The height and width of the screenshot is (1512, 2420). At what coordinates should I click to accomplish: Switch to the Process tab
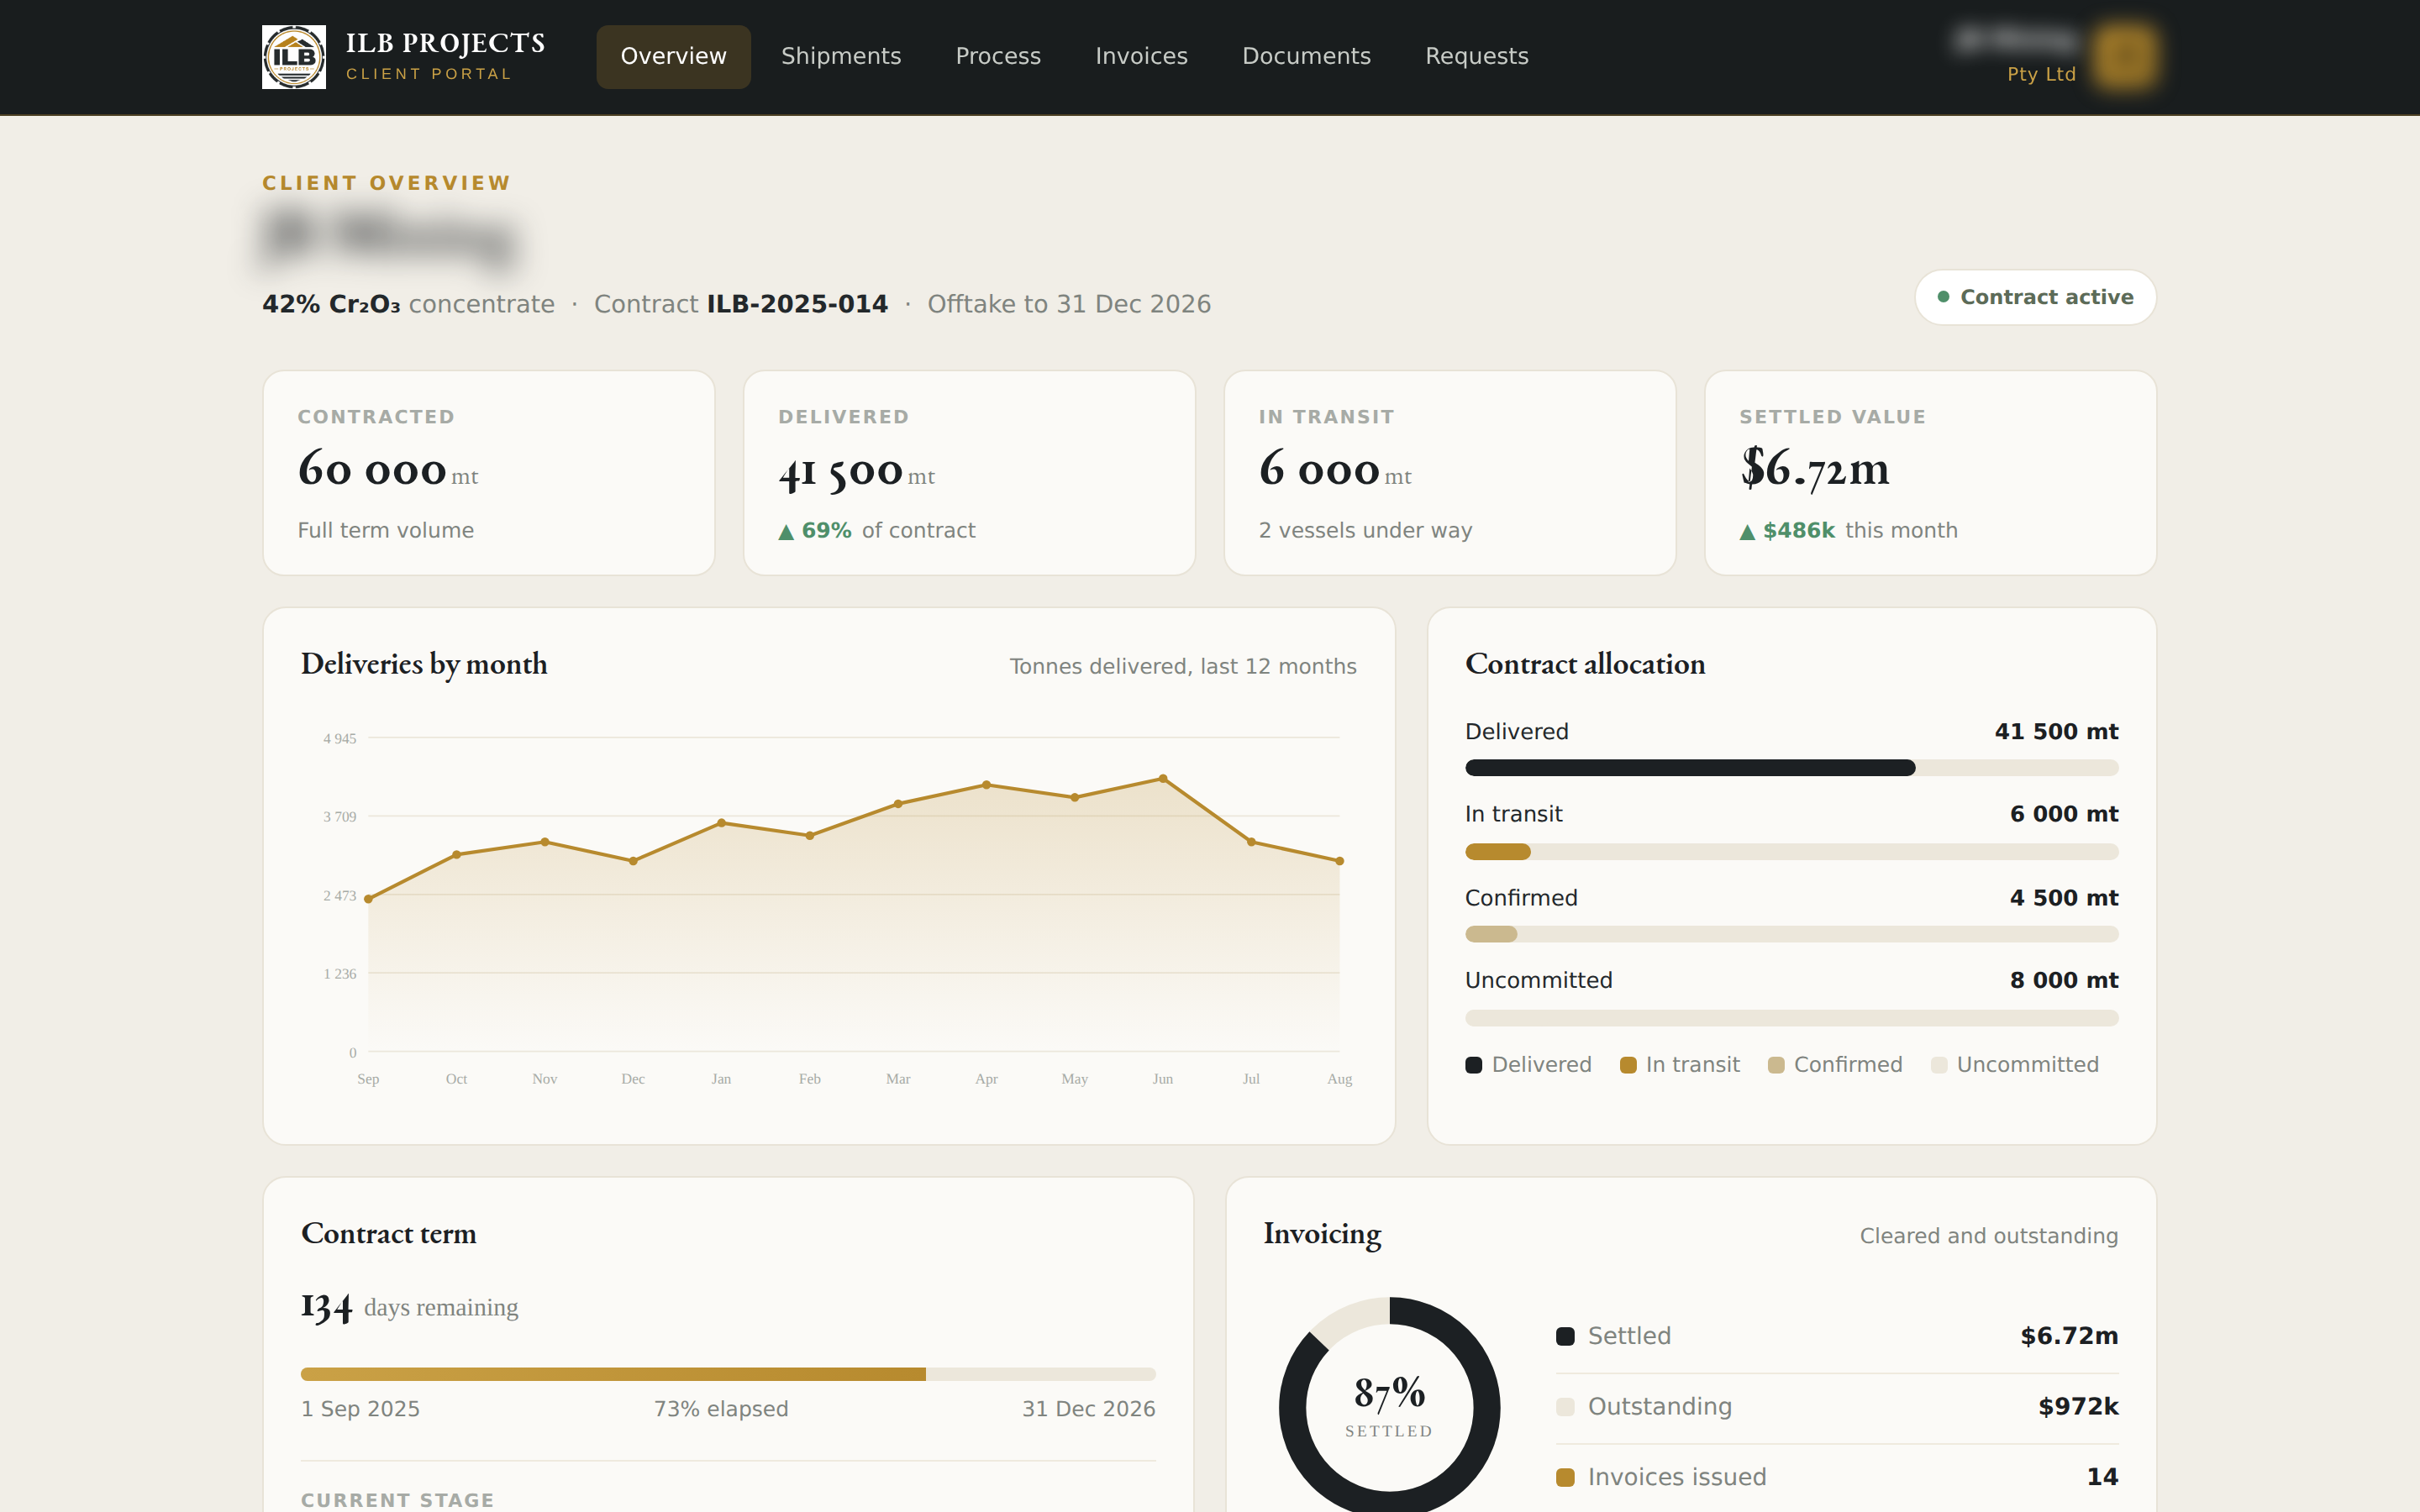click(x=998, y=57)
